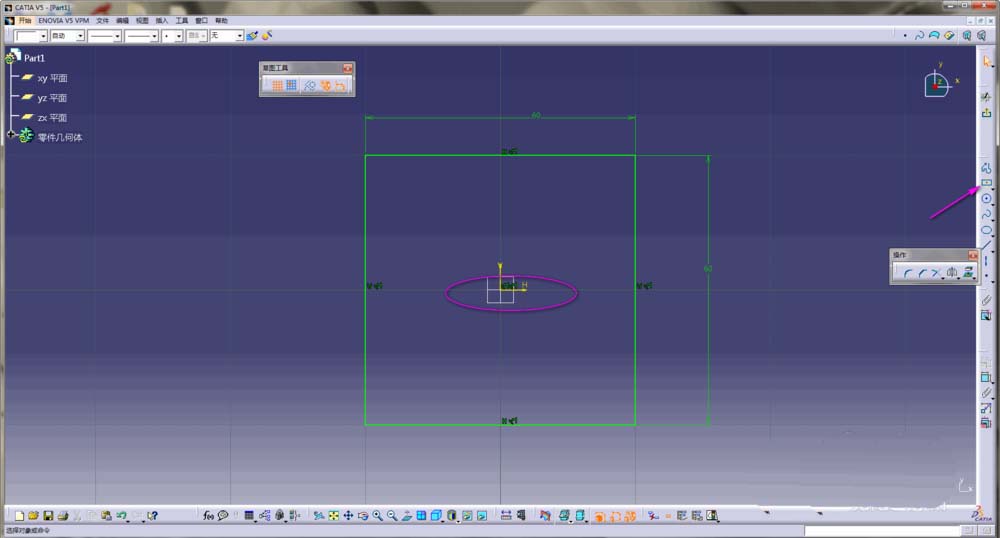The height and width of the screenshot is (538, 1000).
Task: Toggle Geometrical Constraints in Sketch tools
Action: click(325, 85)
